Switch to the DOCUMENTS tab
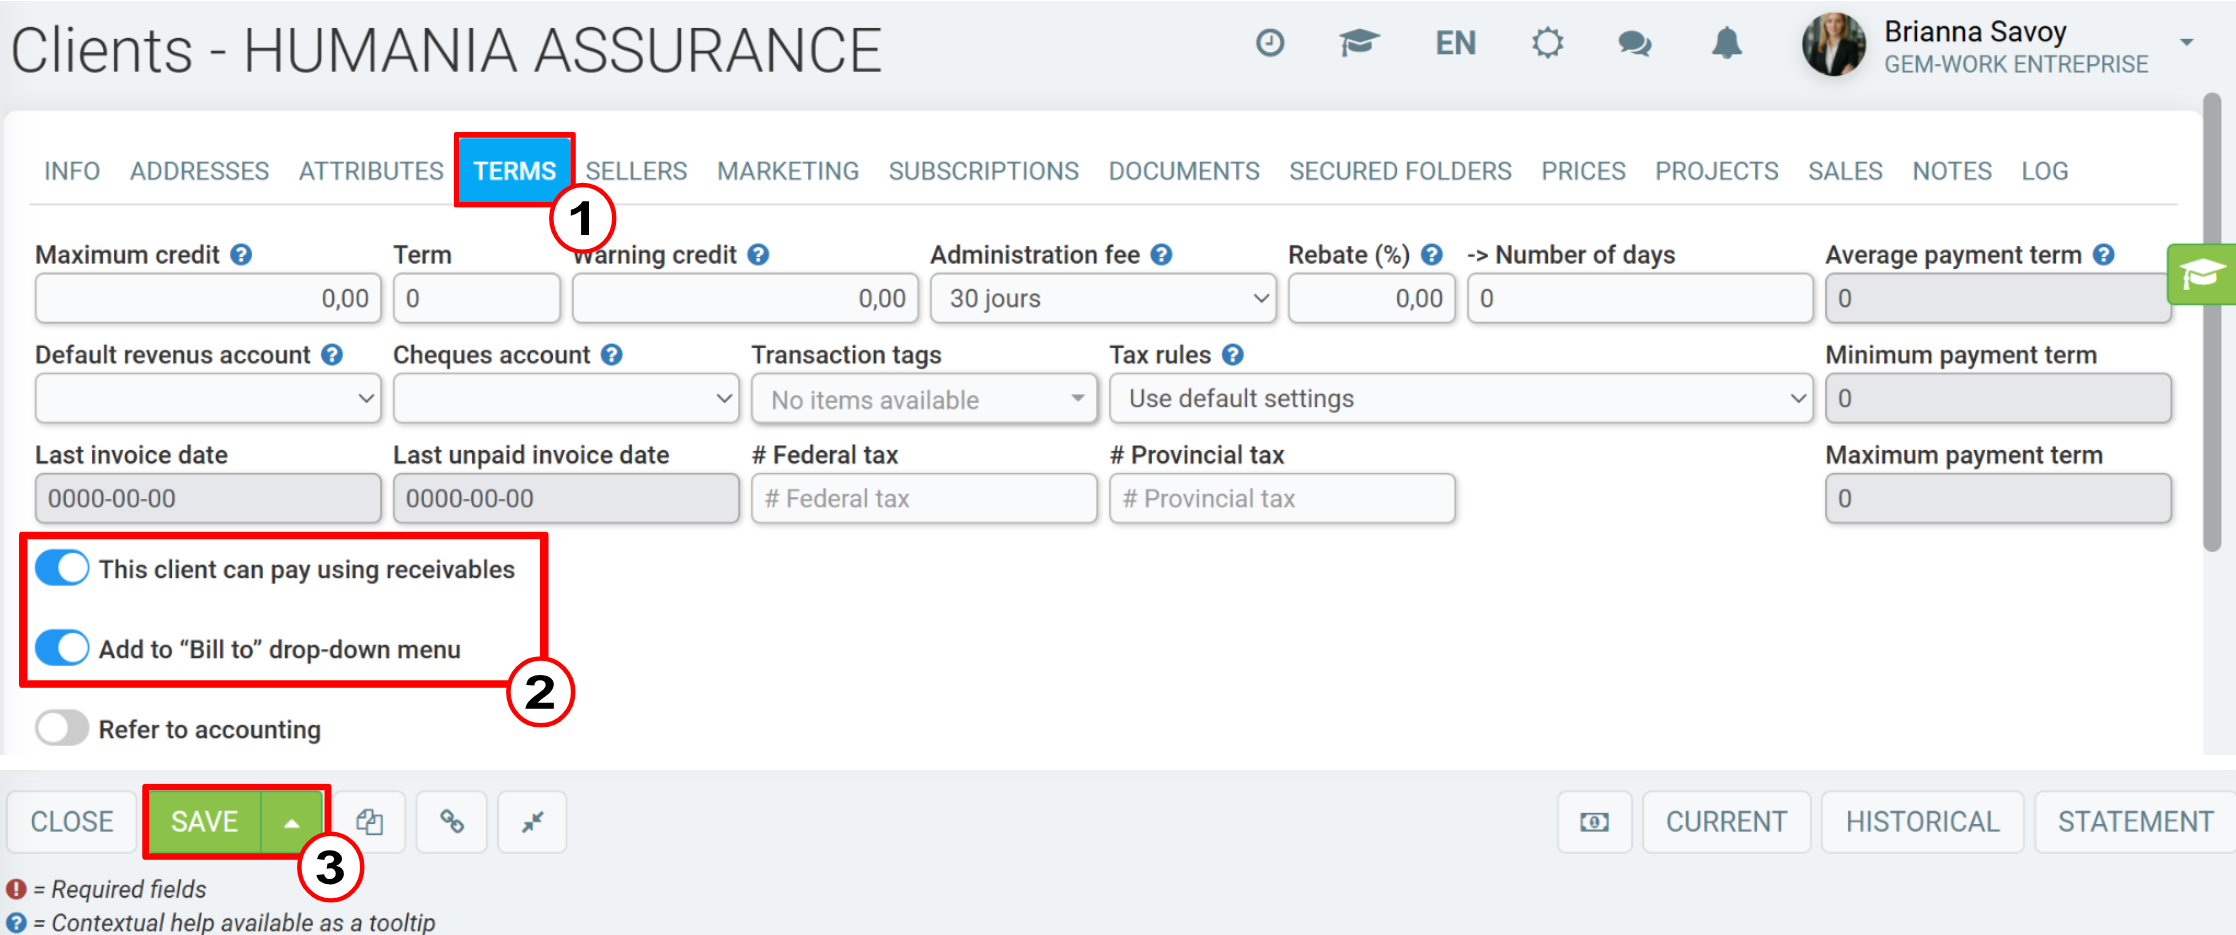Image resolution: width=2236 pixels, height=935 pixels. point(1184,171)
